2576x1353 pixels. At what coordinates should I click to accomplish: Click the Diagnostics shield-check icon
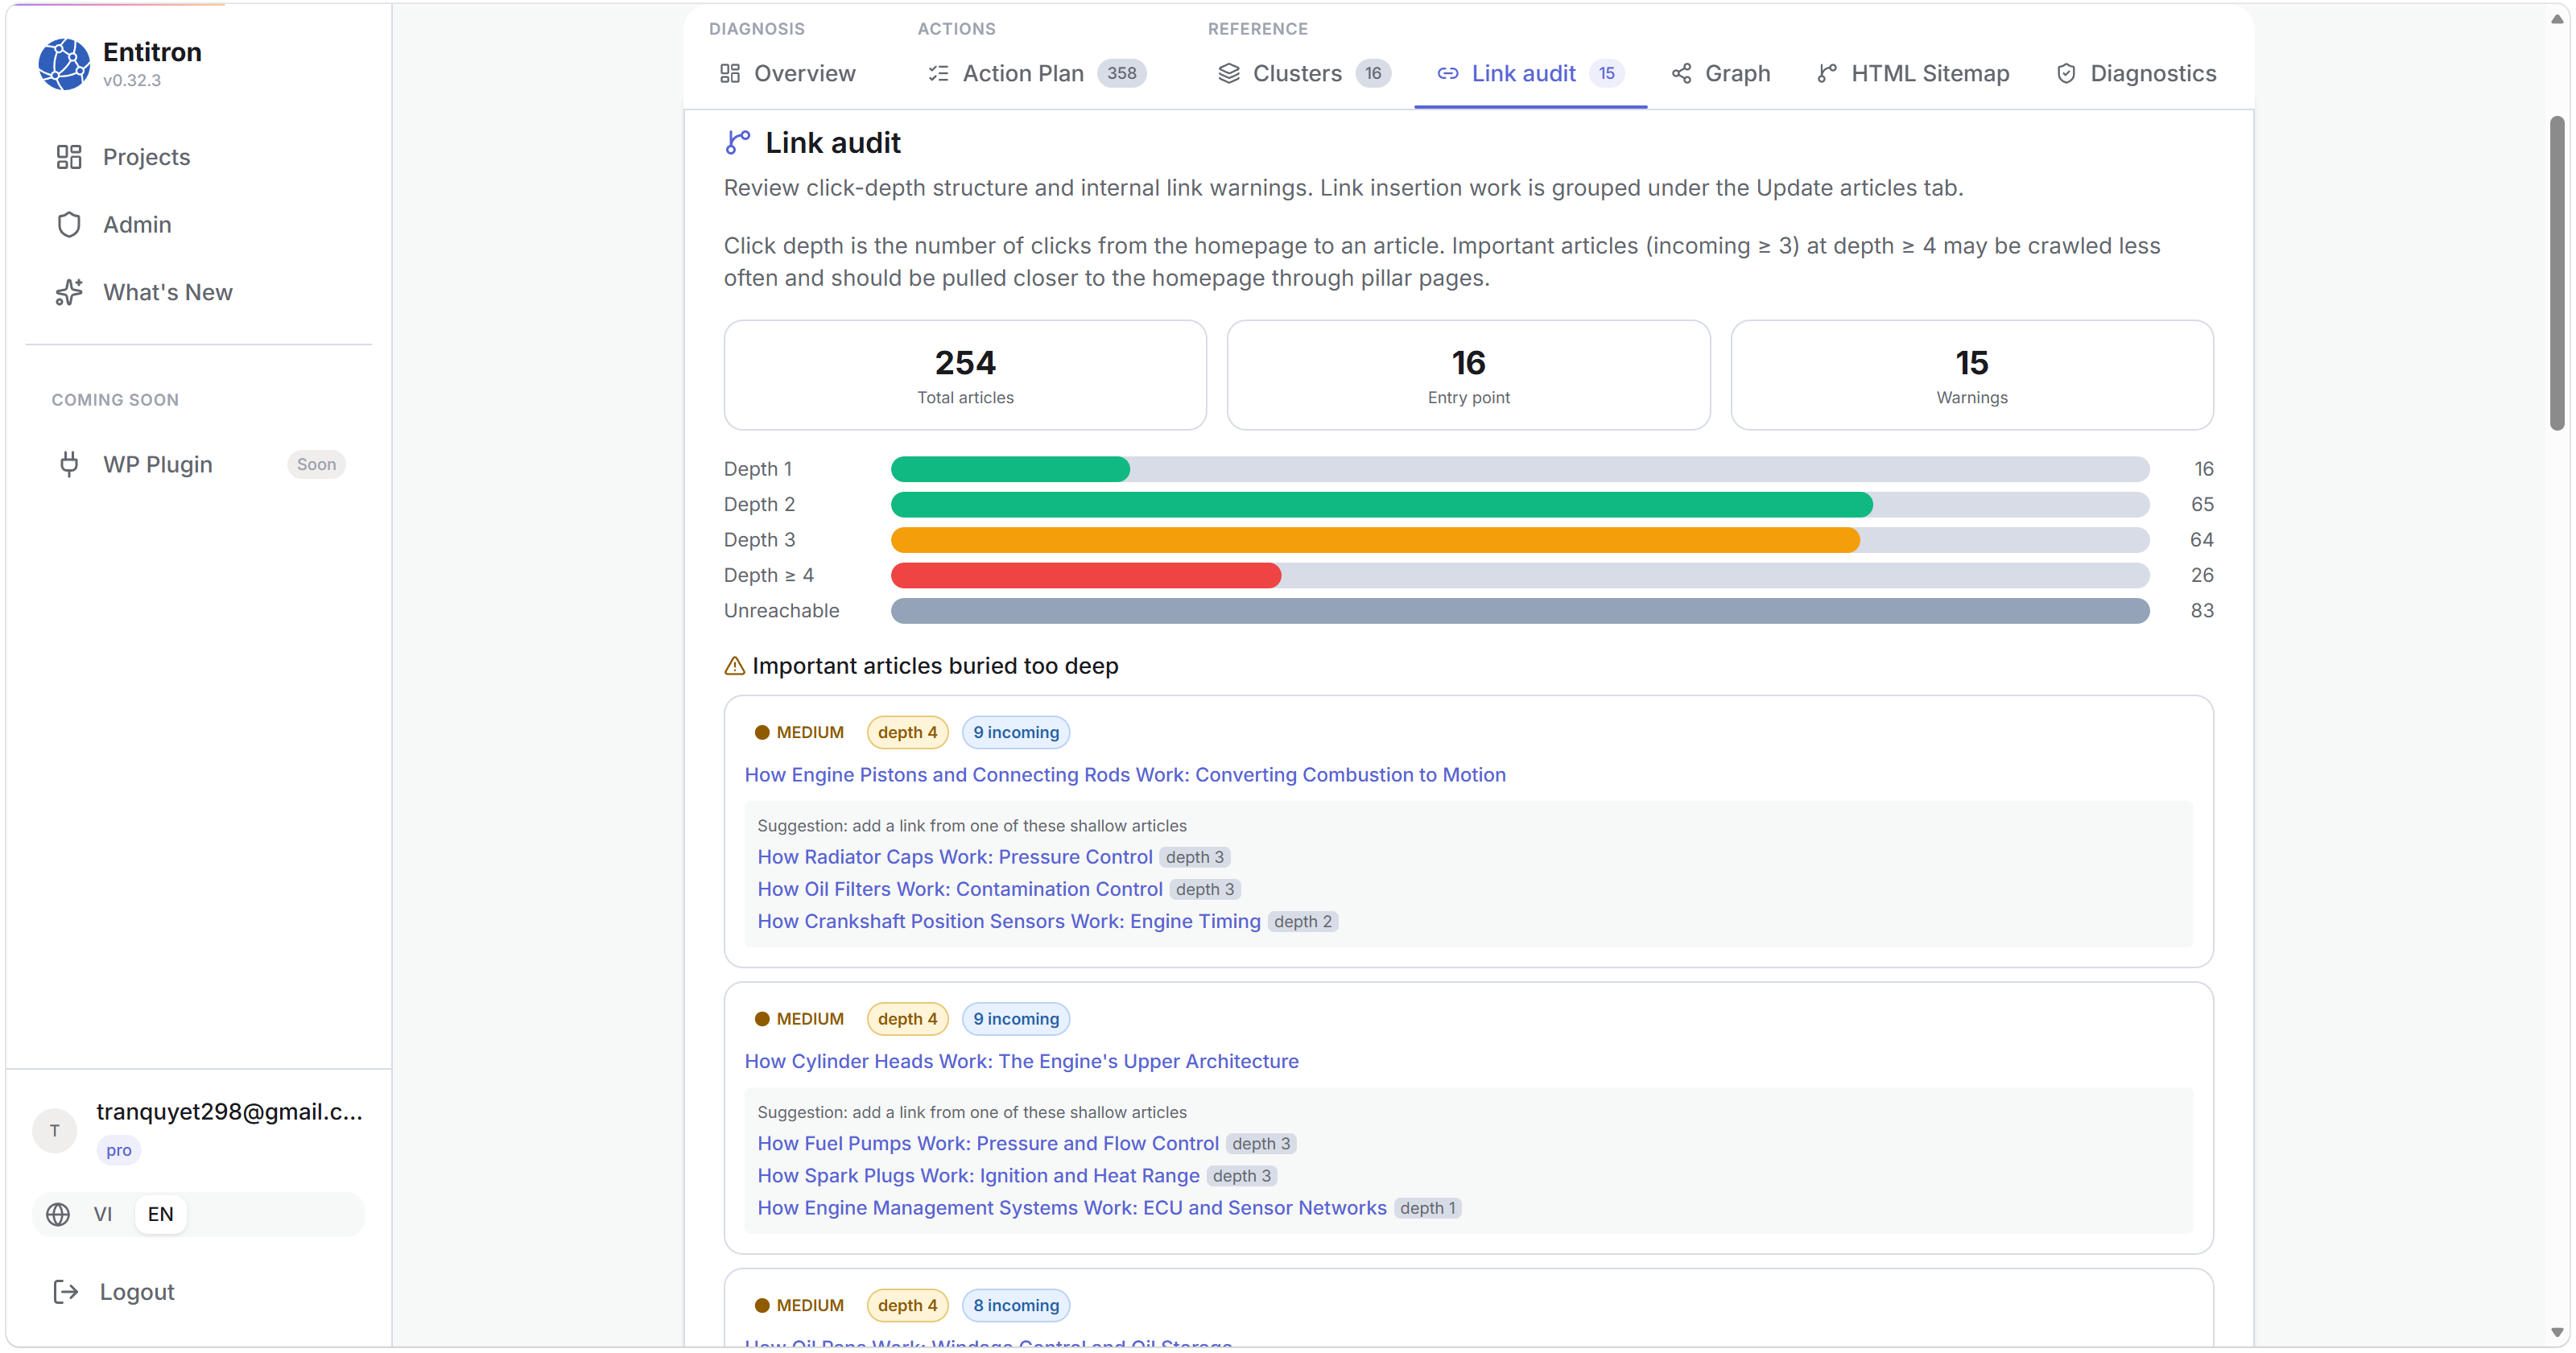(2066, 73)
